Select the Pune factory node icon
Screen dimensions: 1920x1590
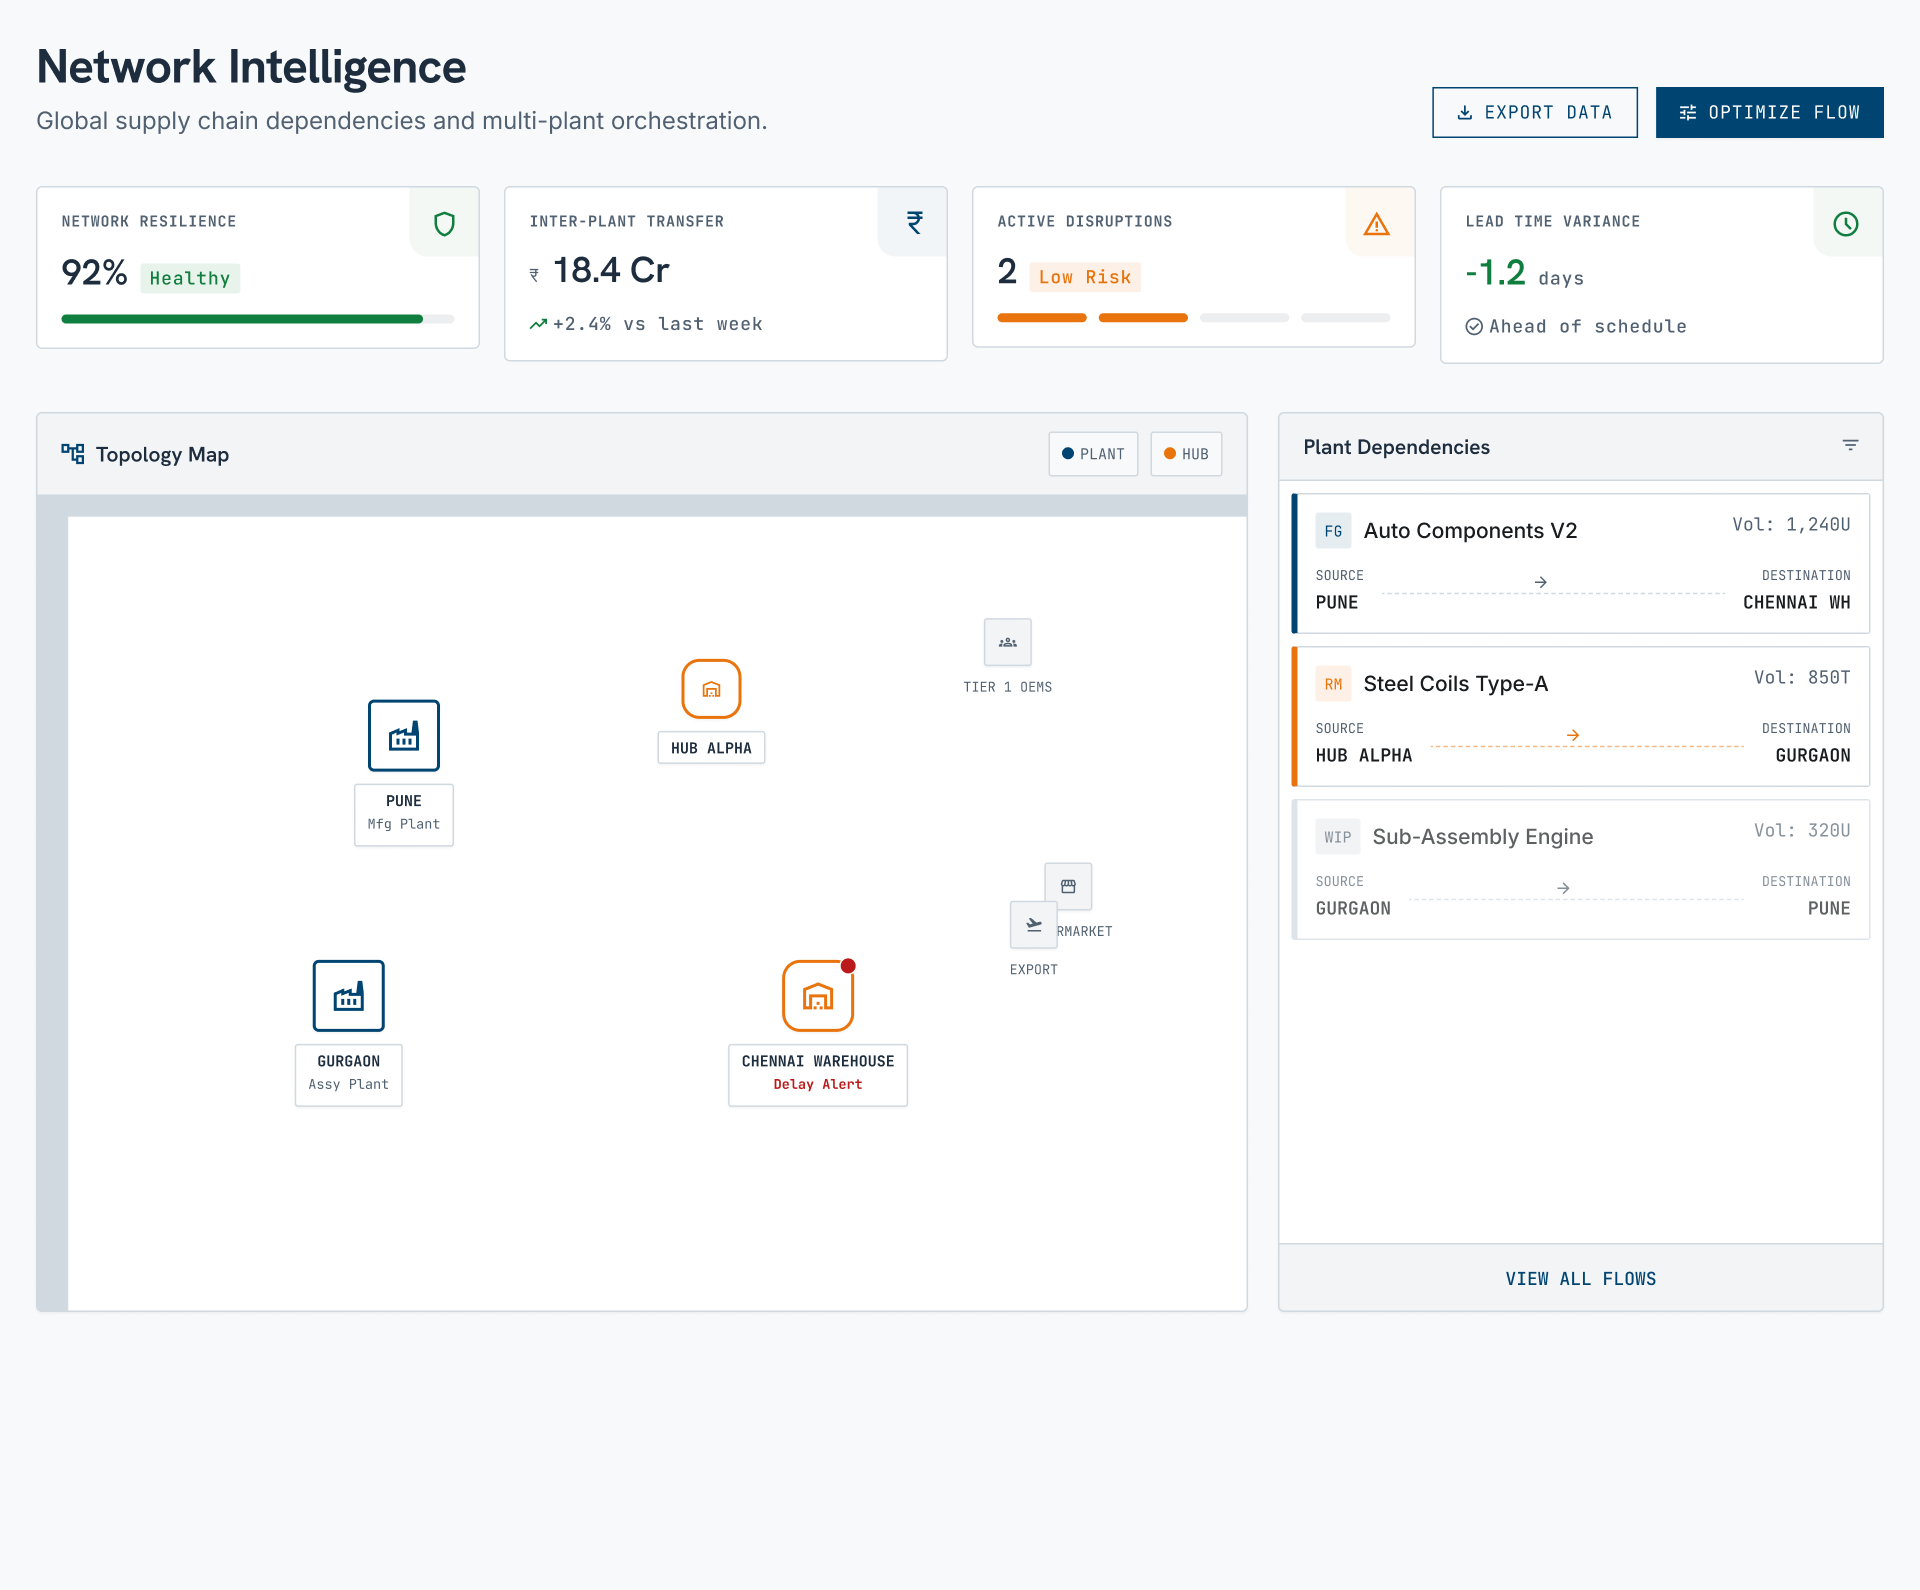(x=404, y=736)
